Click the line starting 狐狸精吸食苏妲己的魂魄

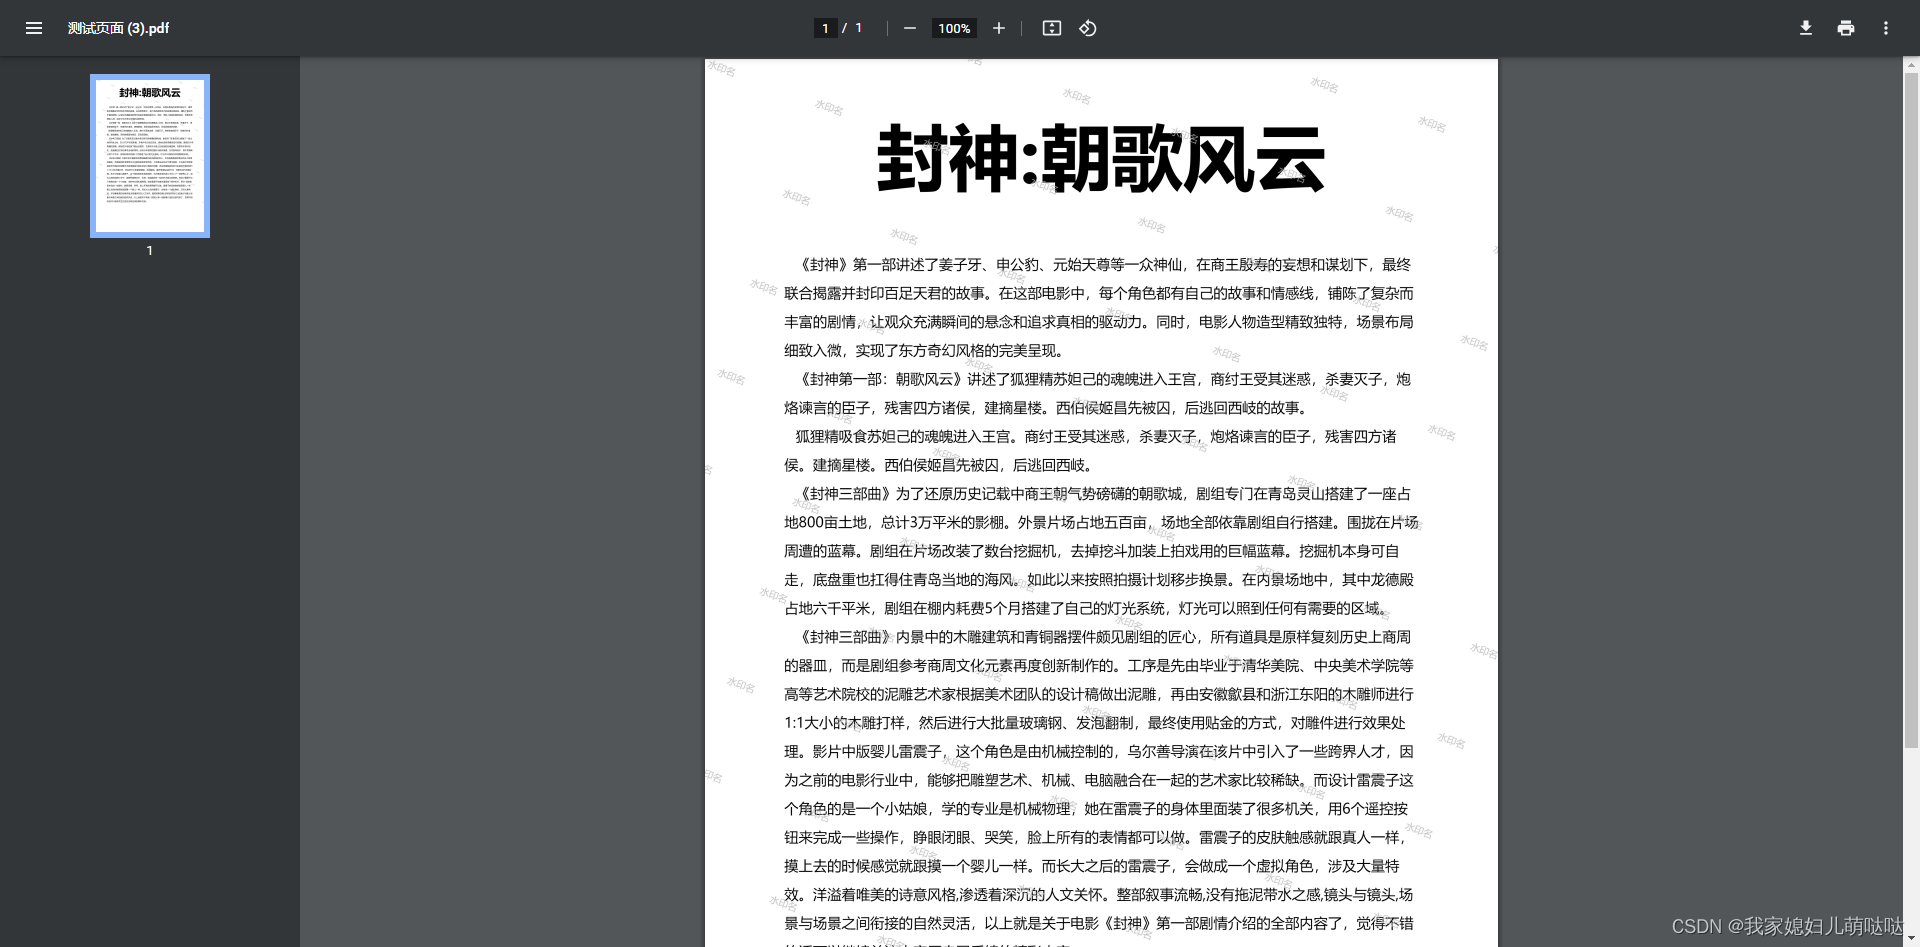[1095, 436]
